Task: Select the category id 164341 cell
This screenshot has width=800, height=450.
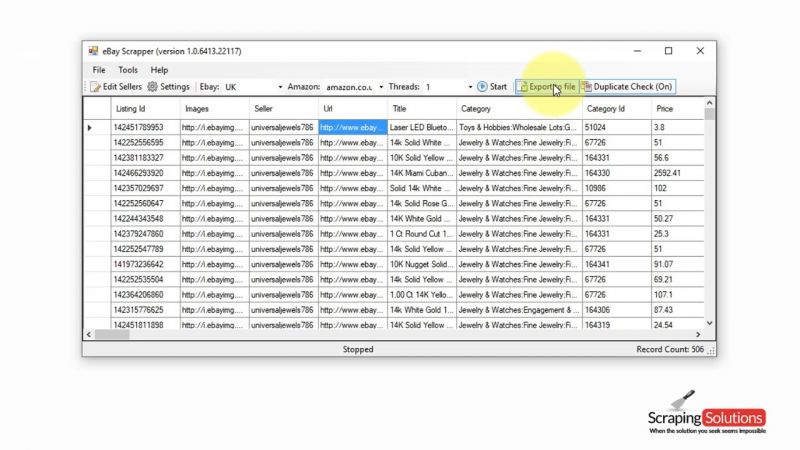Action: (x=617, y=264)
